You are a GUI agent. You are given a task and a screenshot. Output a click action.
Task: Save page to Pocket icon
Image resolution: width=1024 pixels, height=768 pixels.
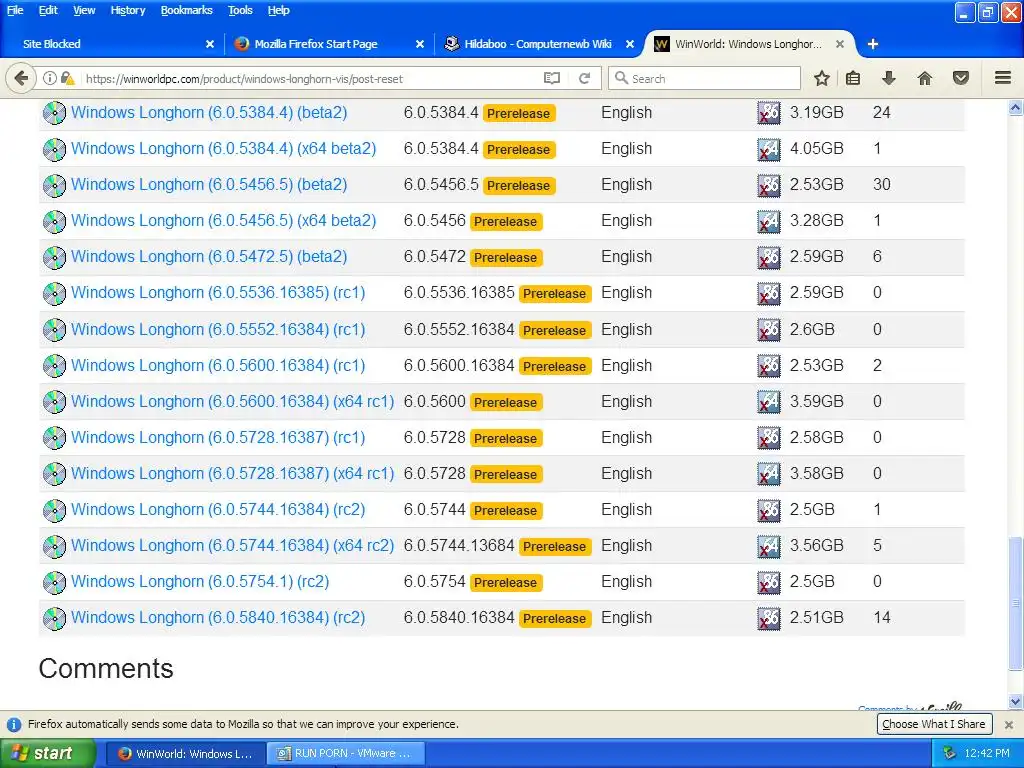coord(961,78)
